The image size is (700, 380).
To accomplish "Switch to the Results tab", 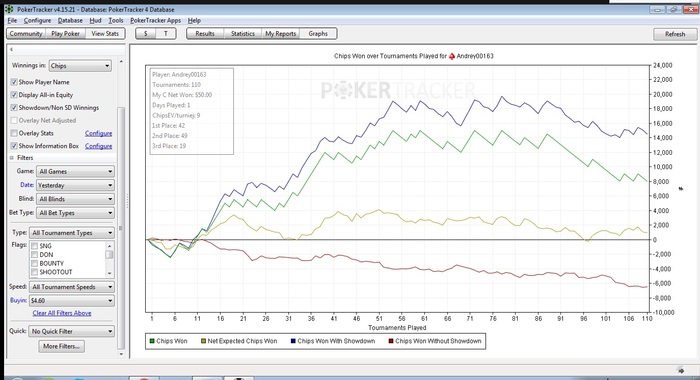I will [x=205, y=33].
